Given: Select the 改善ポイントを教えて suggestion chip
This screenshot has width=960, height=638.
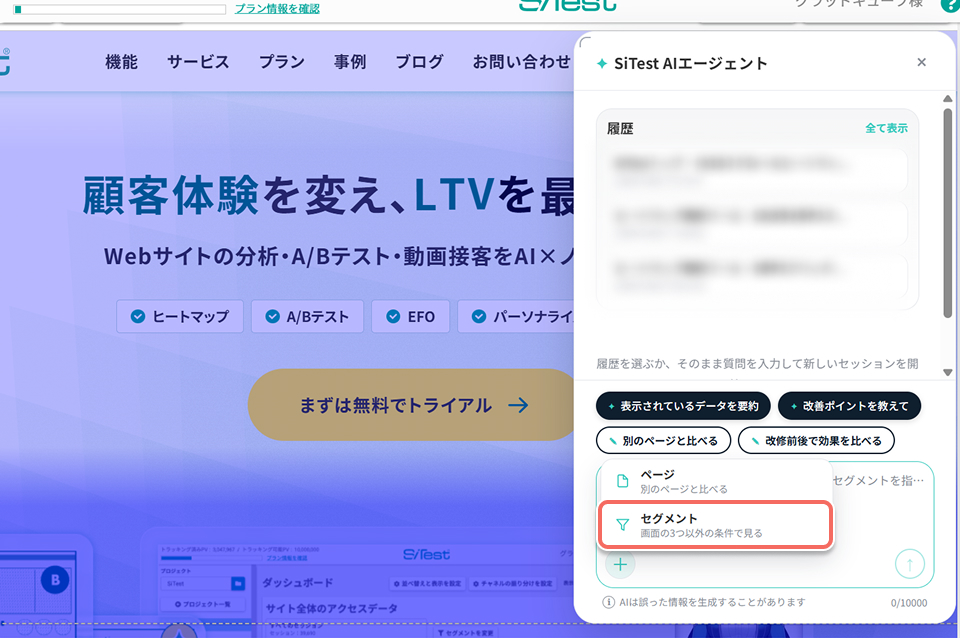Looking at the screenshot, I should (x=850, y=406).
